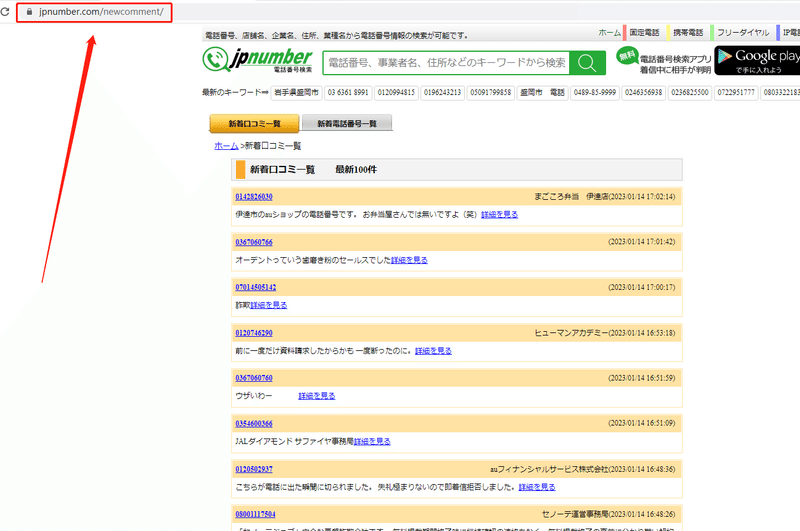Open the フリーダイヤル navigation item

742,33
